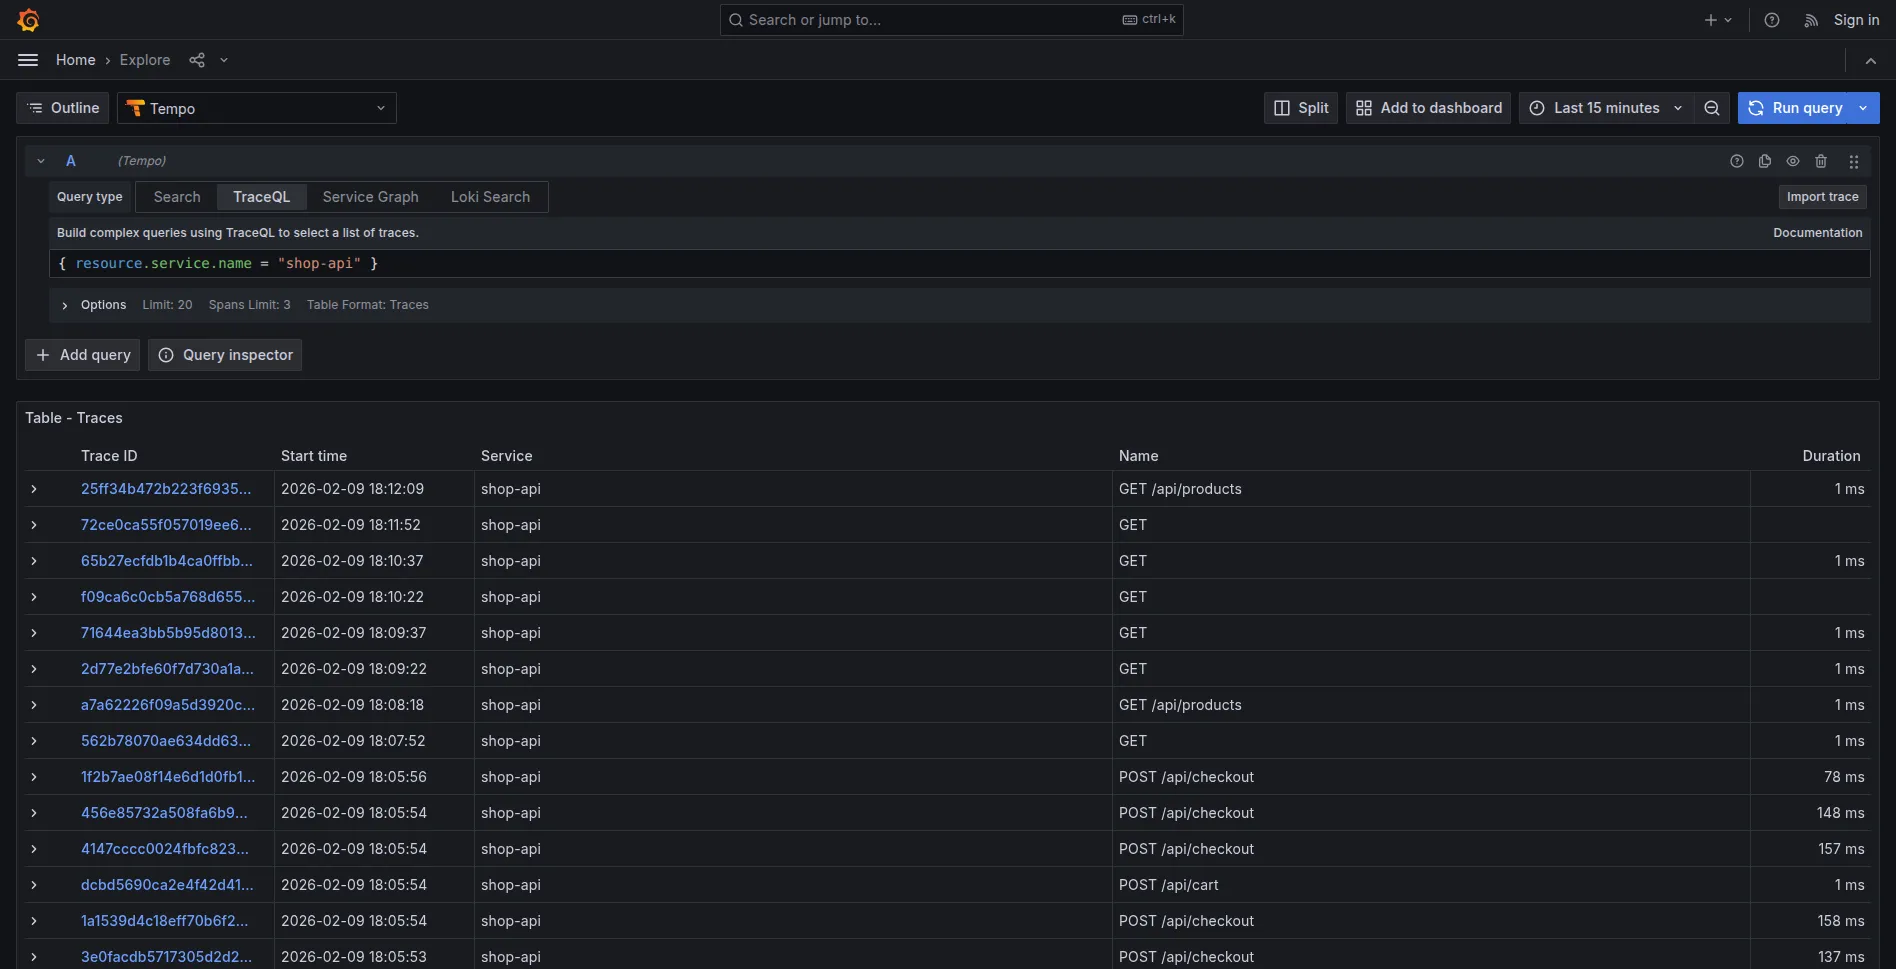Screen dimensions: 1896x969
Task: Expand the first POST /api/checkout trace row
Action: (34, 777)
